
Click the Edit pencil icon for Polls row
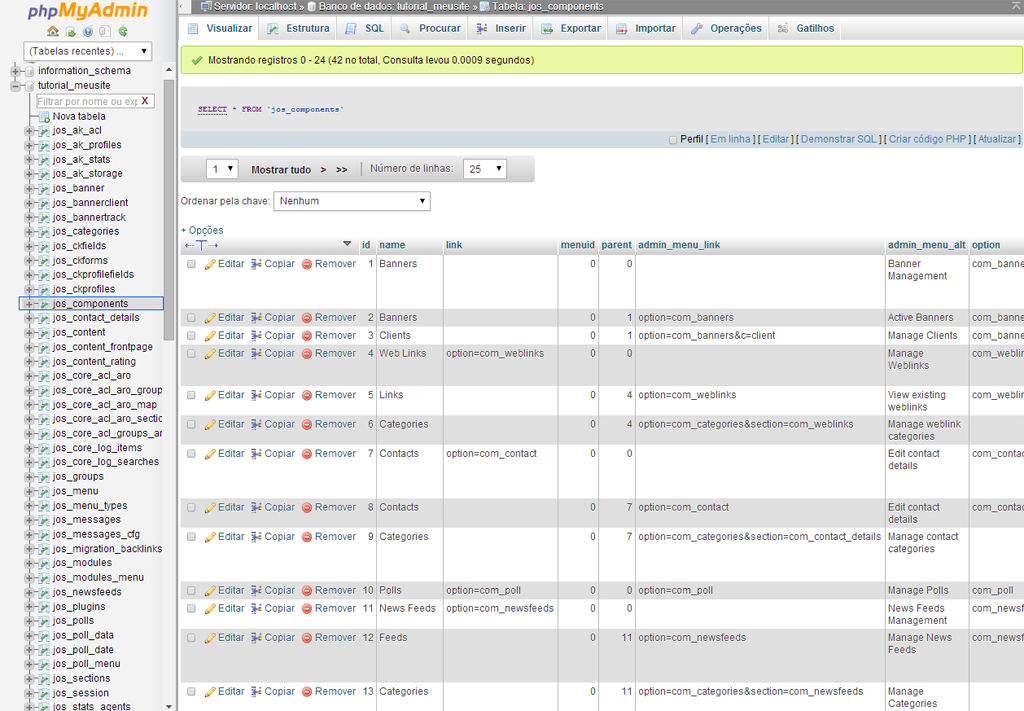tap(210, 591)
